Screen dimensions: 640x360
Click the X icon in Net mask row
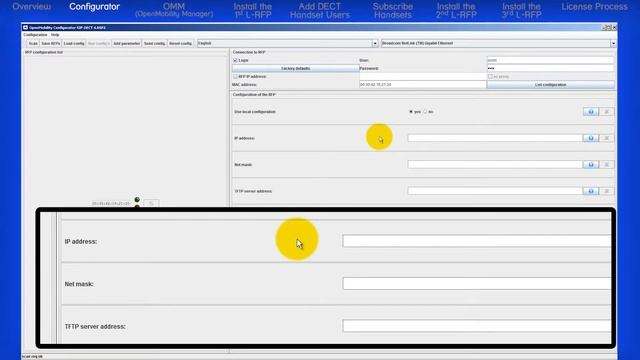607,164
